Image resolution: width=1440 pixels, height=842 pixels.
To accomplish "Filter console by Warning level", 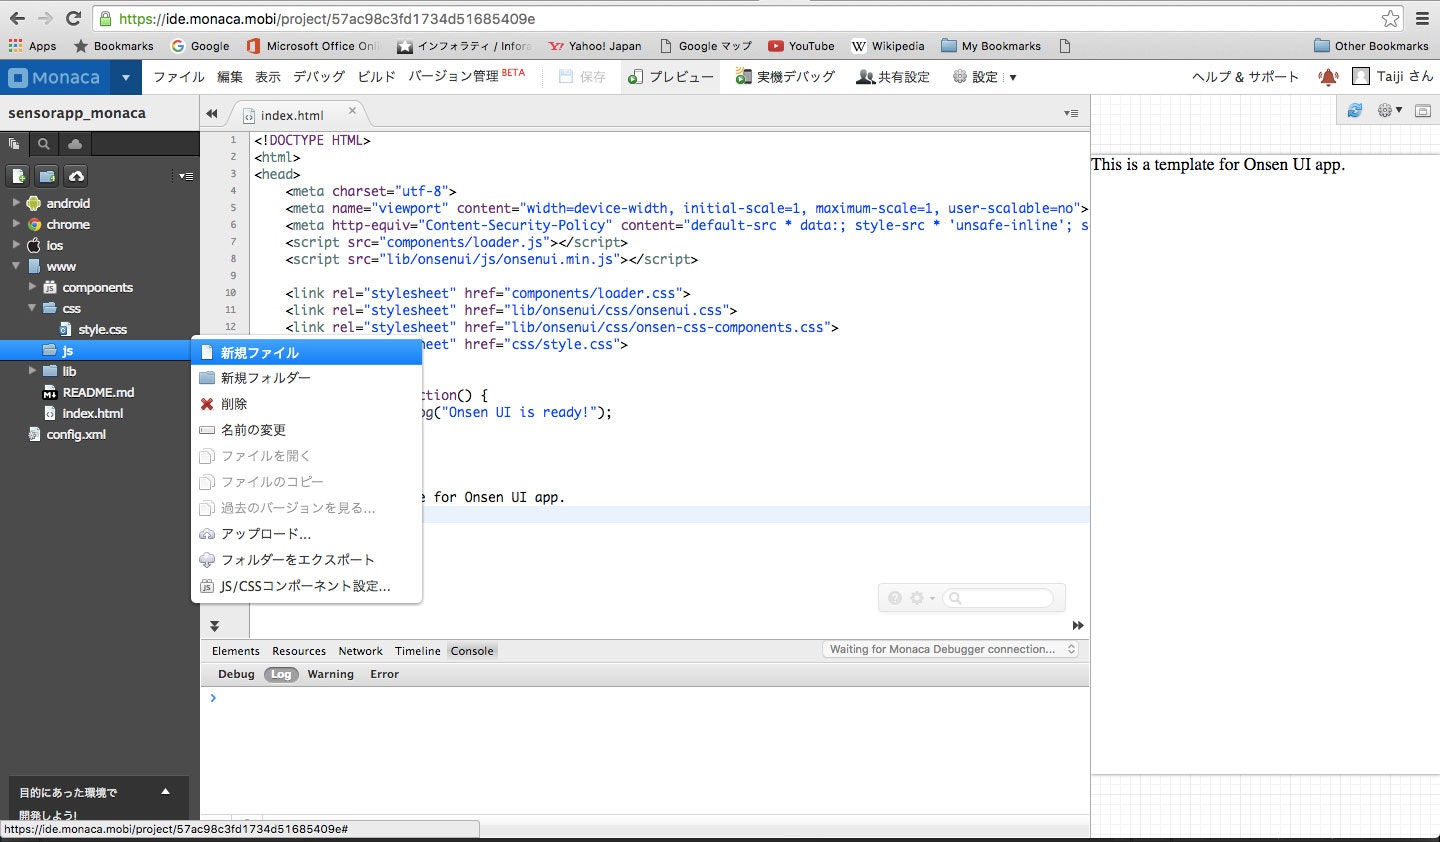I will (x=331, y=674).
